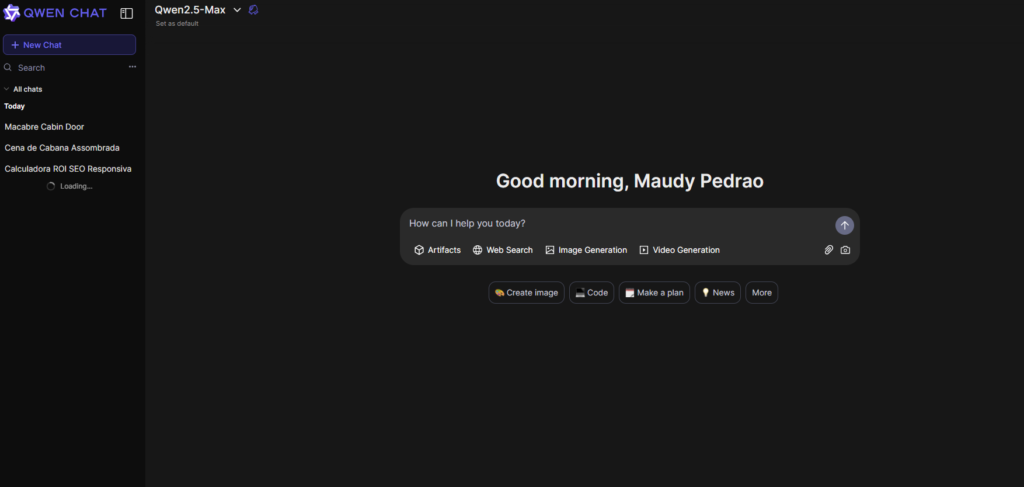
Task: Attach a file with the paperclip icon
Action: (829, 250)
